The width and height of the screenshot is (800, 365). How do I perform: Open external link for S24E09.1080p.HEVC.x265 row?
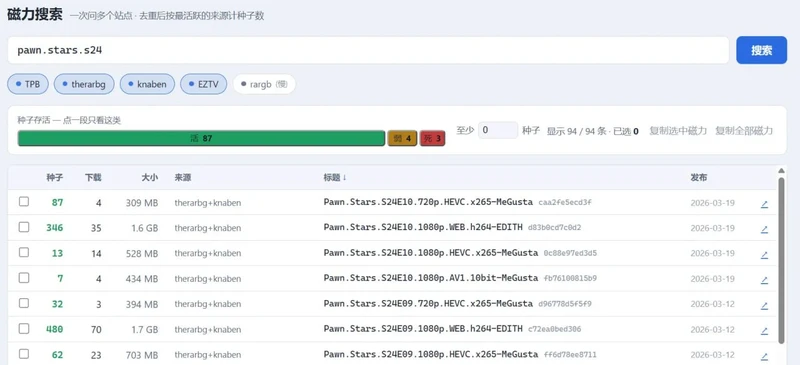coord(764,356)
